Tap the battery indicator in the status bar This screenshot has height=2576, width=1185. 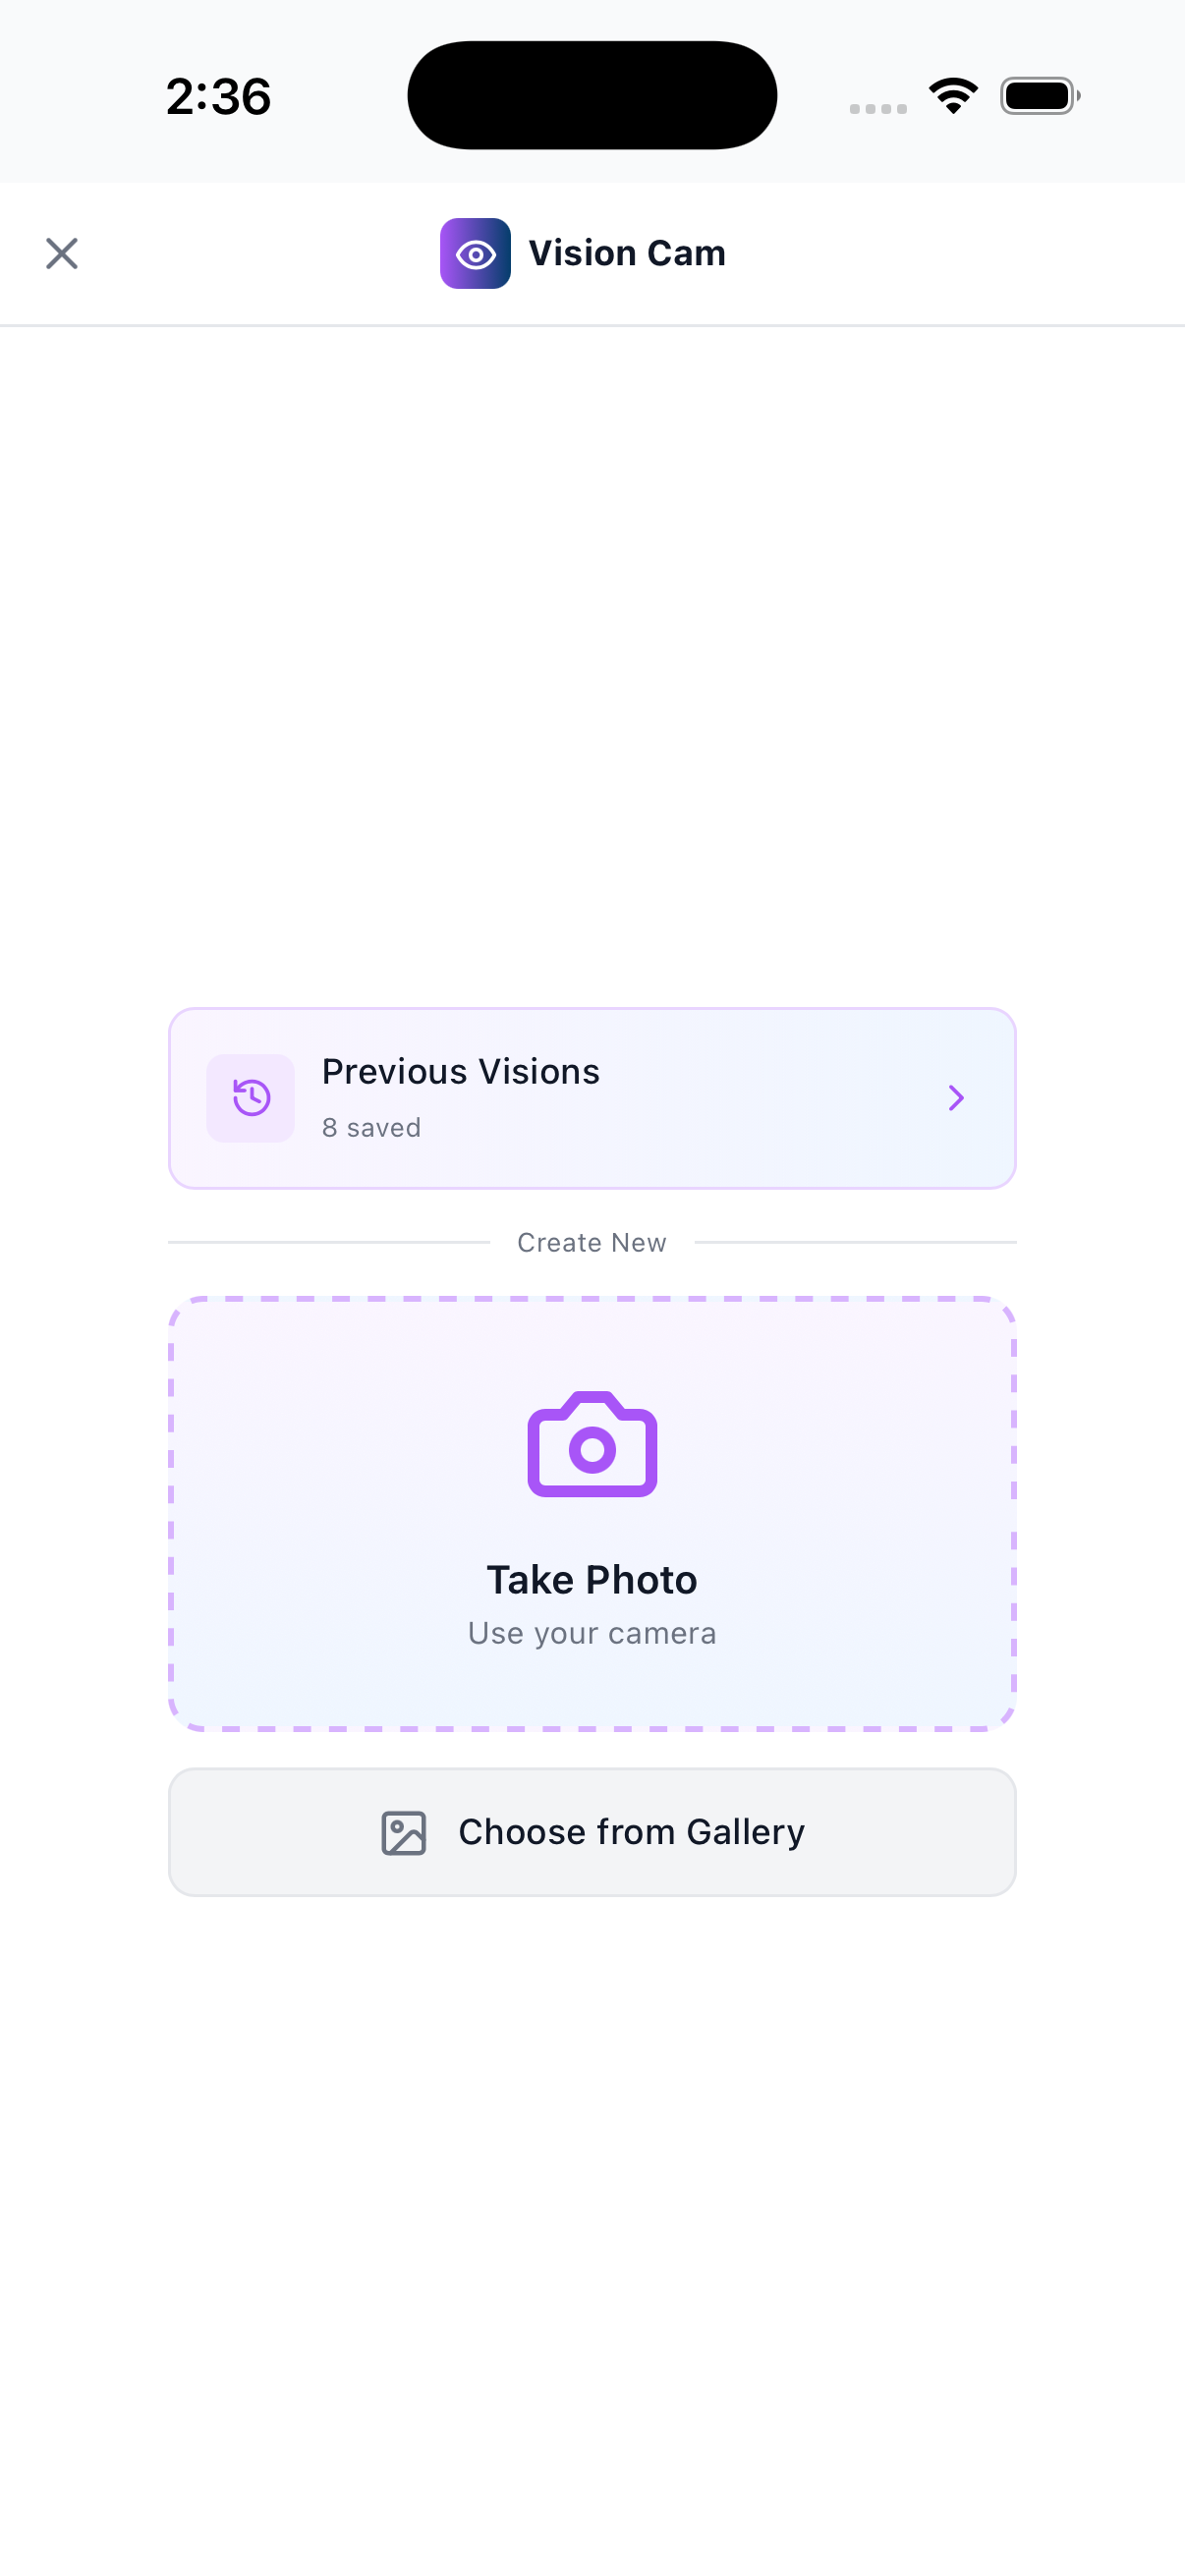pos(1038,94)
